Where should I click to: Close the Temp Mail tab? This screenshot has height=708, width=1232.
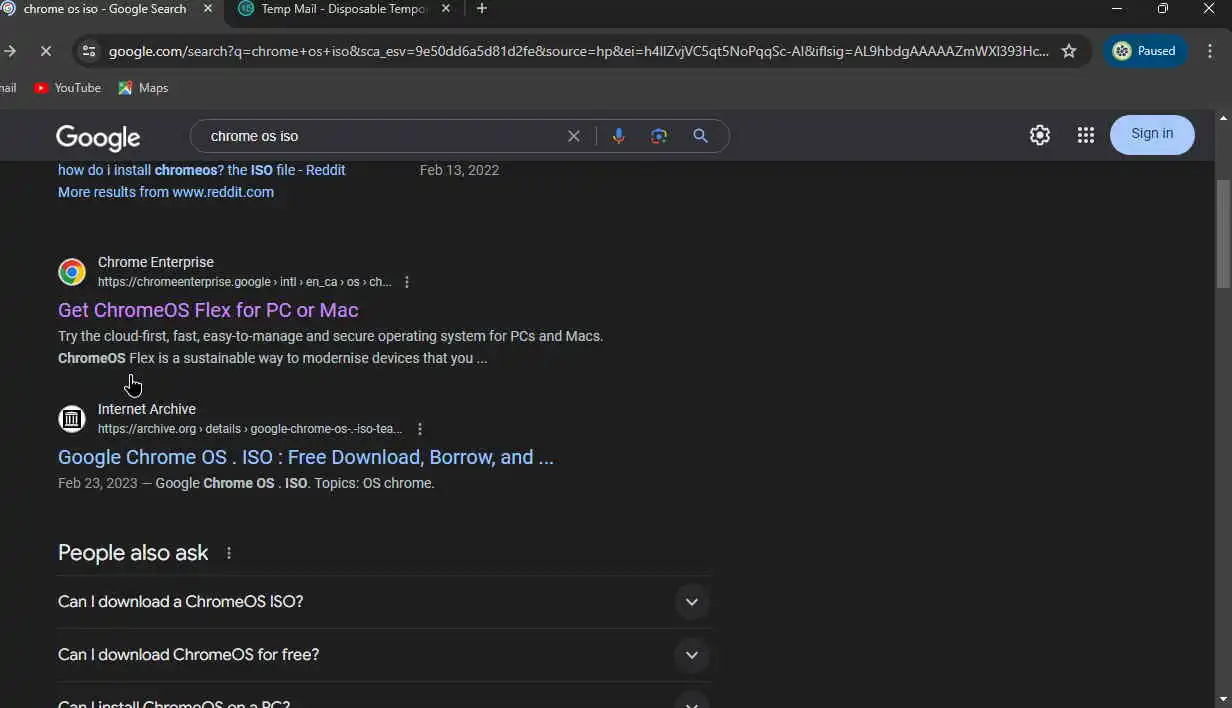(445, 9)
